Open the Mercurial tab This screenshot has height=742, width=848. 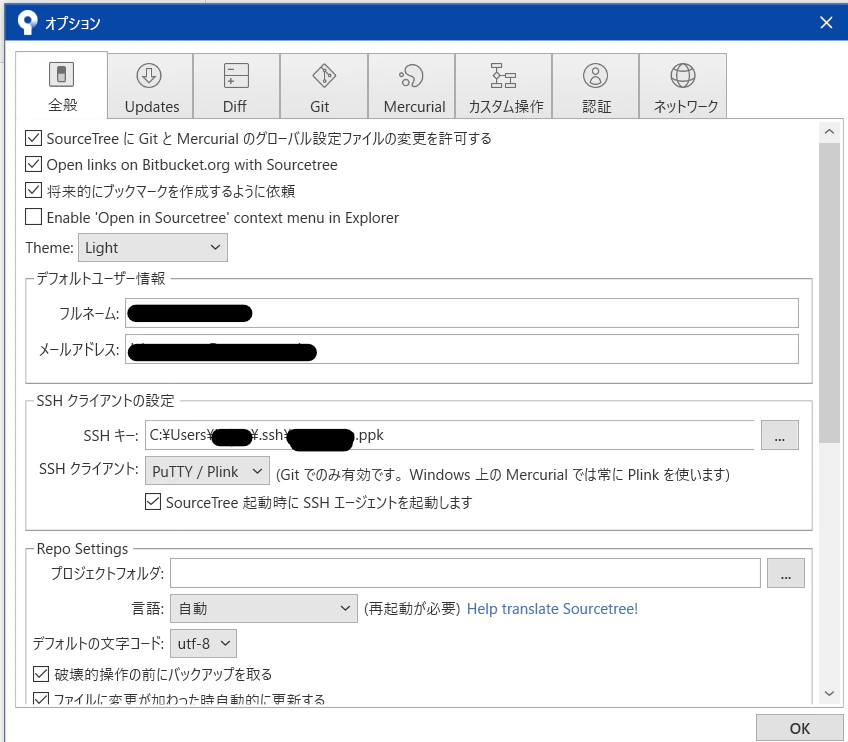coord(412,86)
